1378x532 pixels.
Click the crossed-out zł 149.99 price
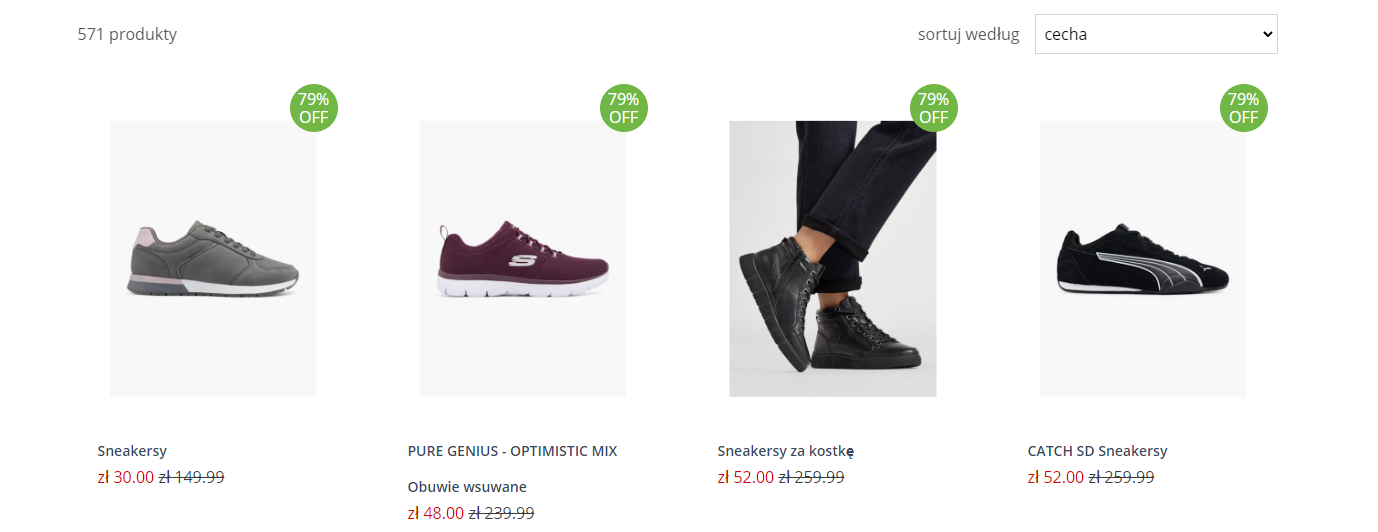(191, 477)
